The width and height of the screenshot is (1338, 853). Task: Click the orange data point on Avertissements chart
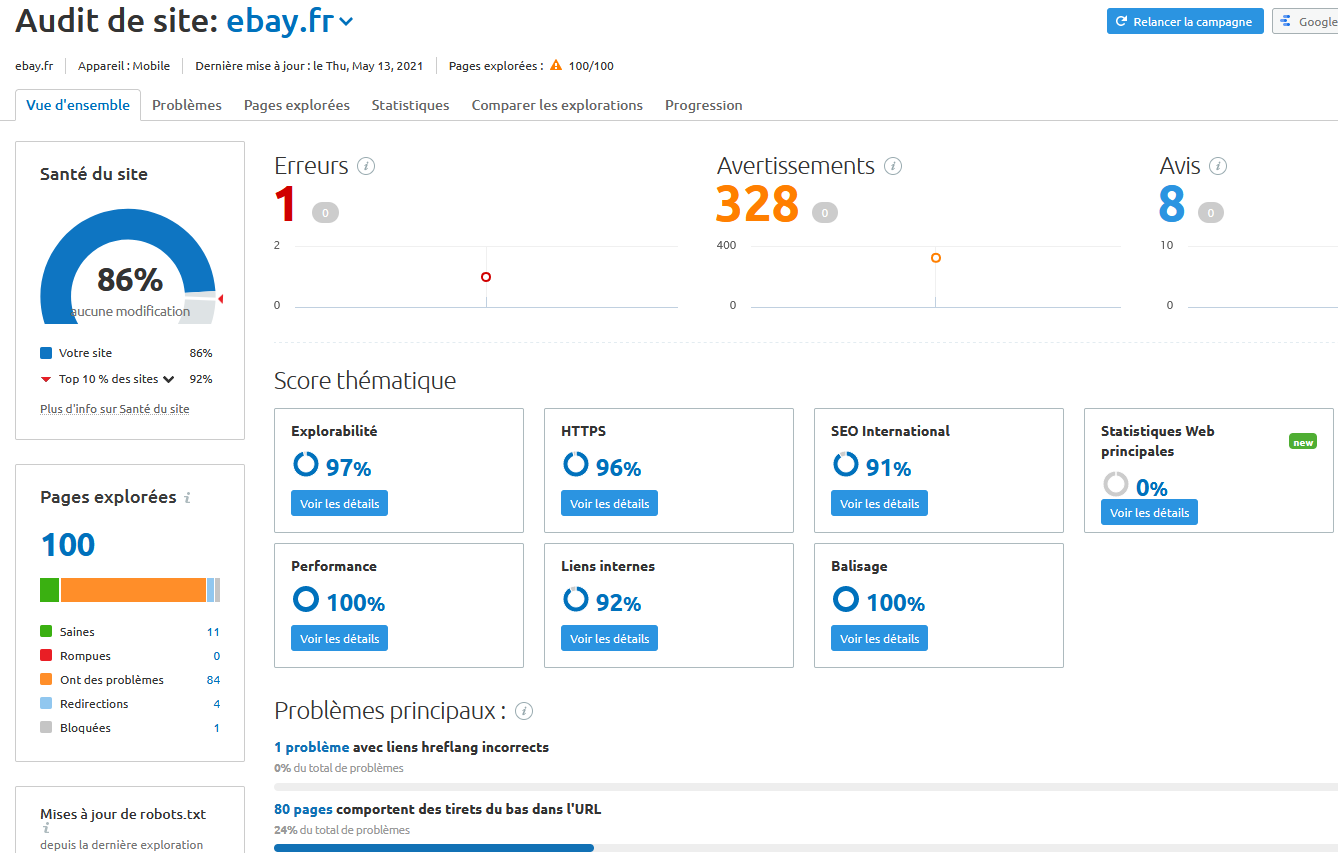coord(936,258)
